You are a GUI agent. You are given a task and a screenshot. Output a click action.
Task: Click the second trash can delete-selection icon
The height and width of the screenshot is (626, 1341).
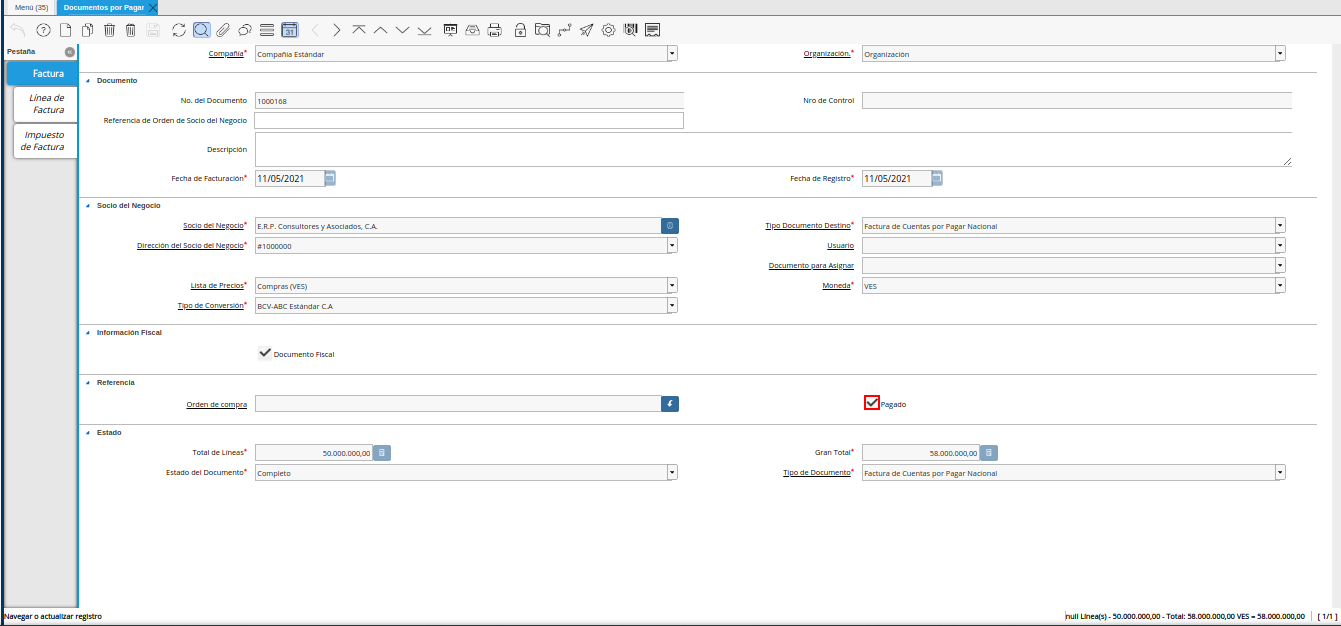click(x=130, y=30)
